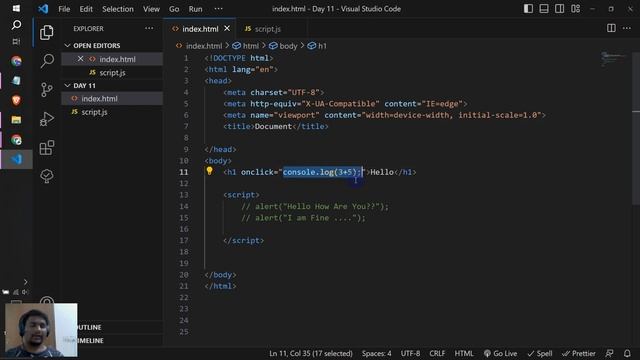Viewport: 640px width, 360px height.
Task: Close the index.html editor tab
Action: (x=227, y=29)
